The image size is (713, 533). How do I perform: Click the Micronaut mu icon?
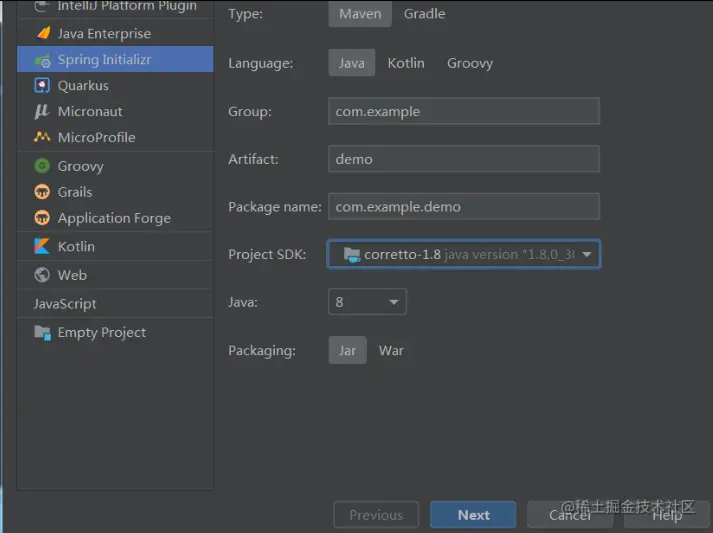coord(41,111)
